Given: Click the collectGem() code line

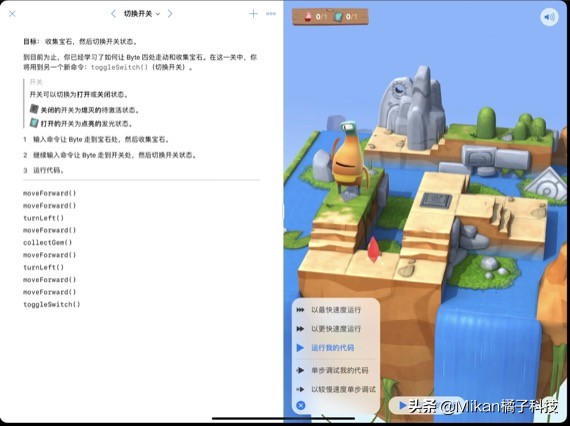Looking at the screenshot, I should (x=48, y=242).
